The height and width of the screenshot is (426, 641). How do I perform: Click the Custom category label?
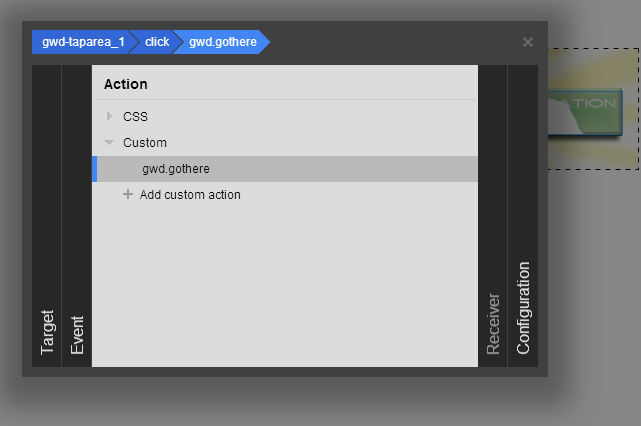click(145, 143)
